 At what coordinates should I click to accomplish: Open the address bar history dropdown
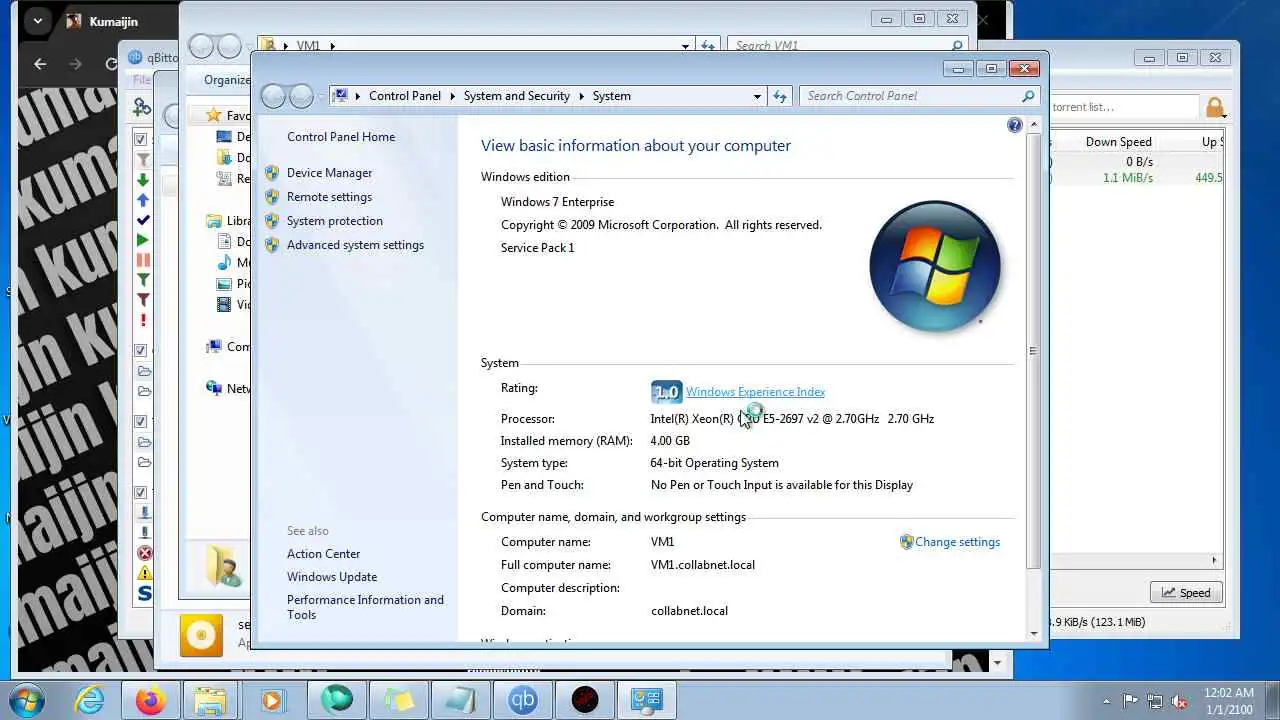point(757,96)
